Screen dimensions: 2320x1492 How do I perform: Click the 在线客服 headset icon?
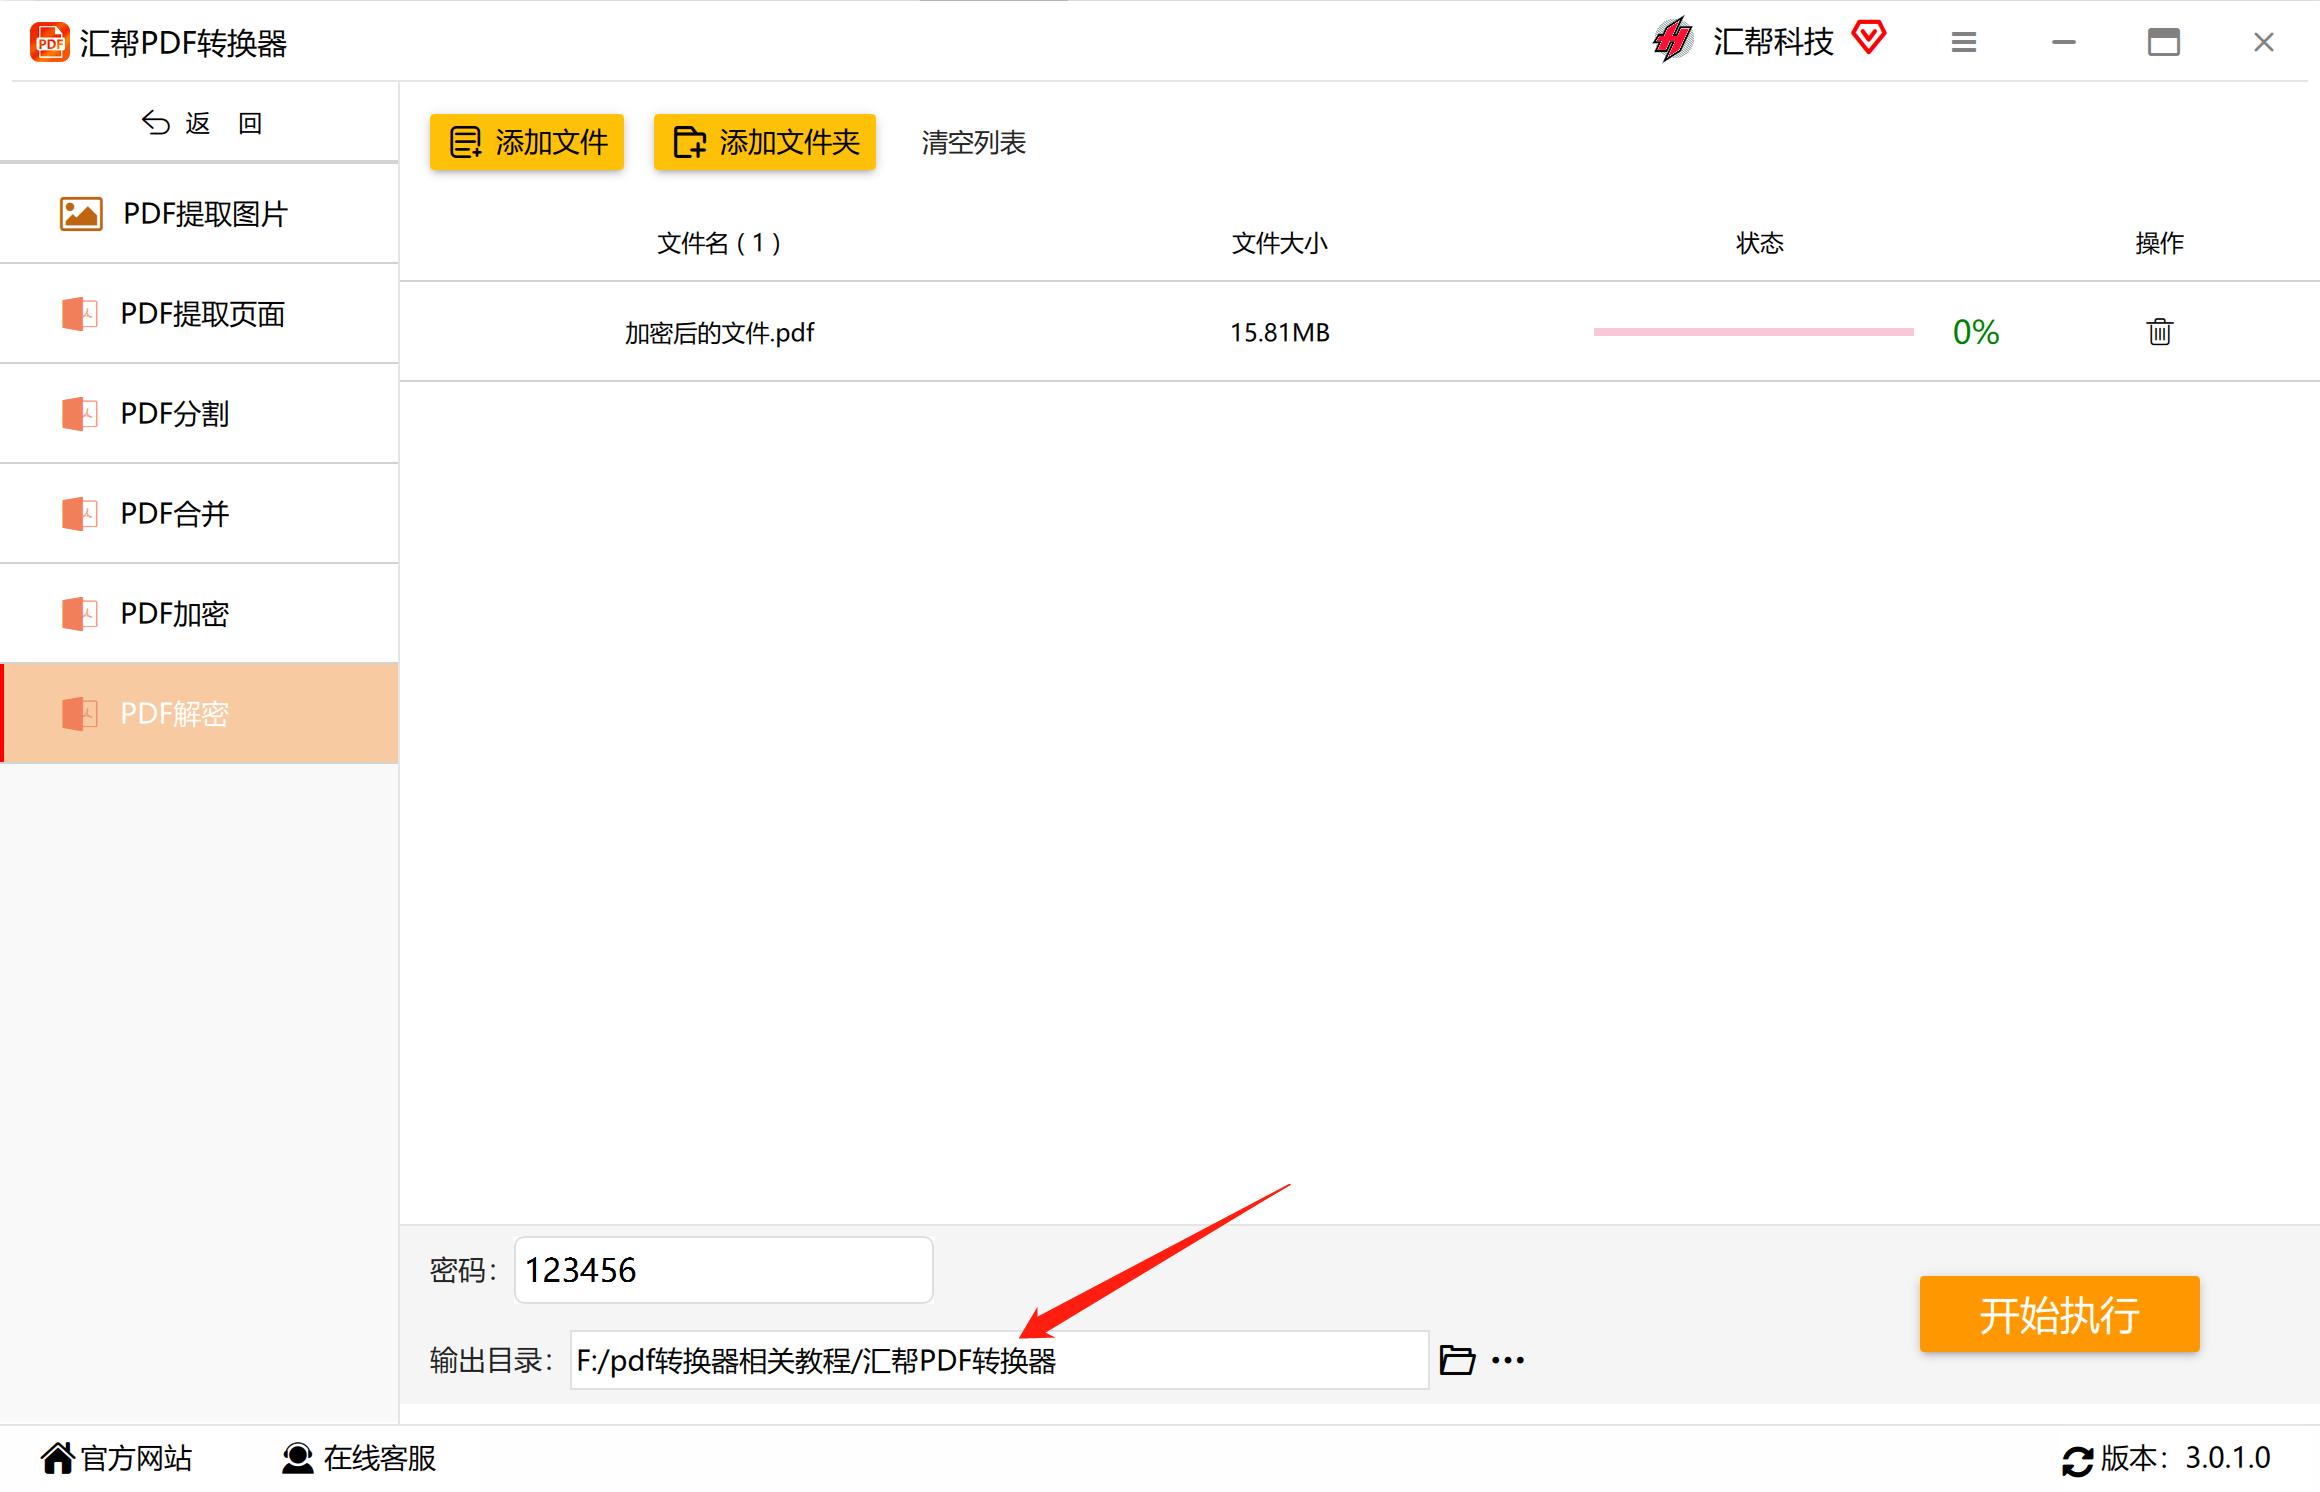click(x=297, y=1458)
